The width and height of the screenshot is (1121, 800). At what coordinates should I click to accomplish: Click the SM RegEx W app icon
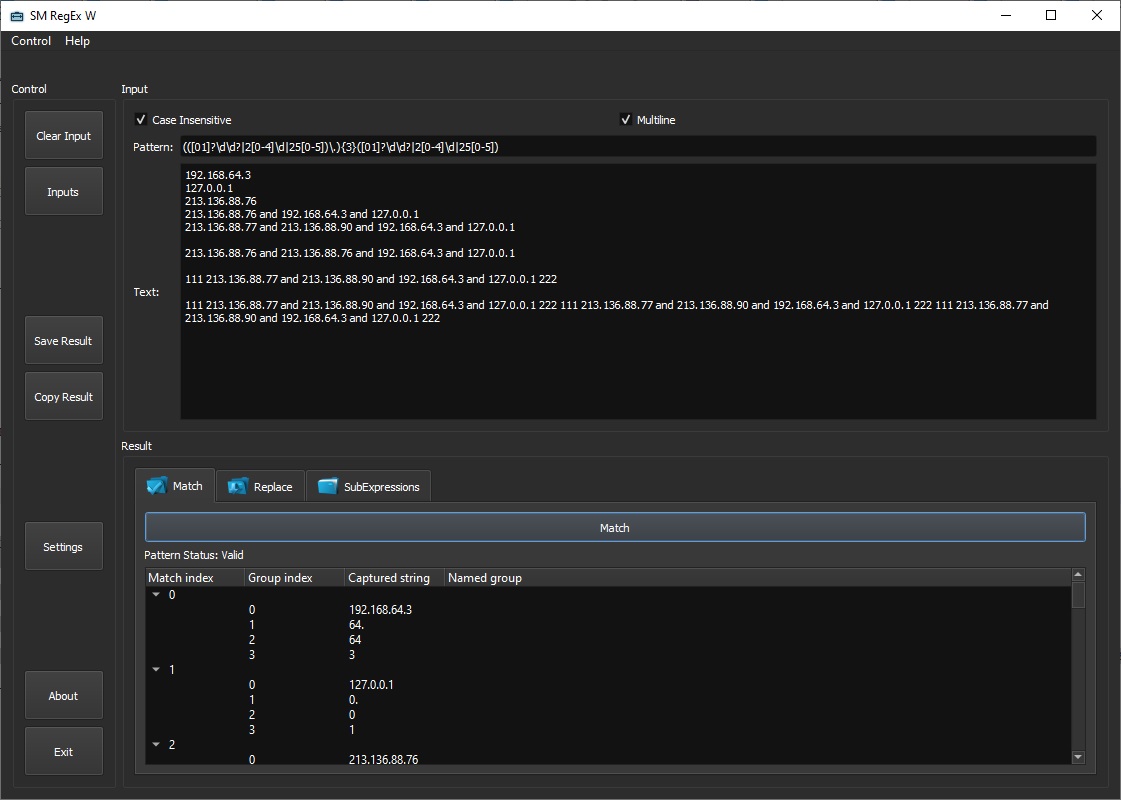click(x=16, y=16)
